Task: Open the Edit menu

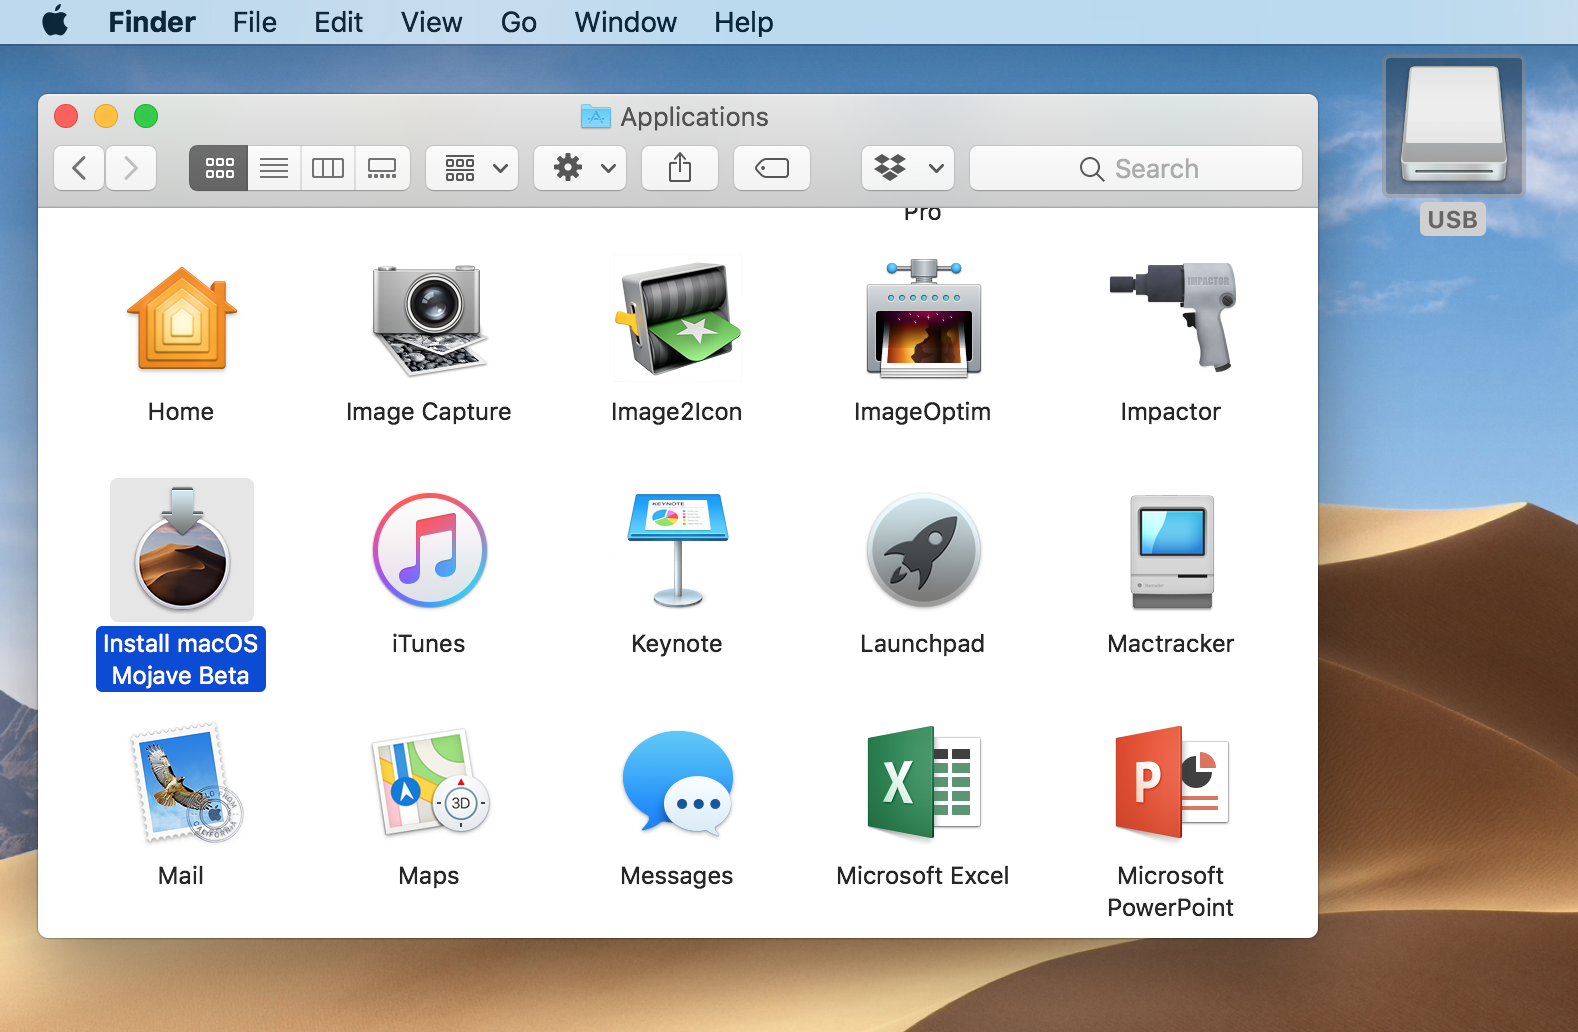Action: (338, 22)
